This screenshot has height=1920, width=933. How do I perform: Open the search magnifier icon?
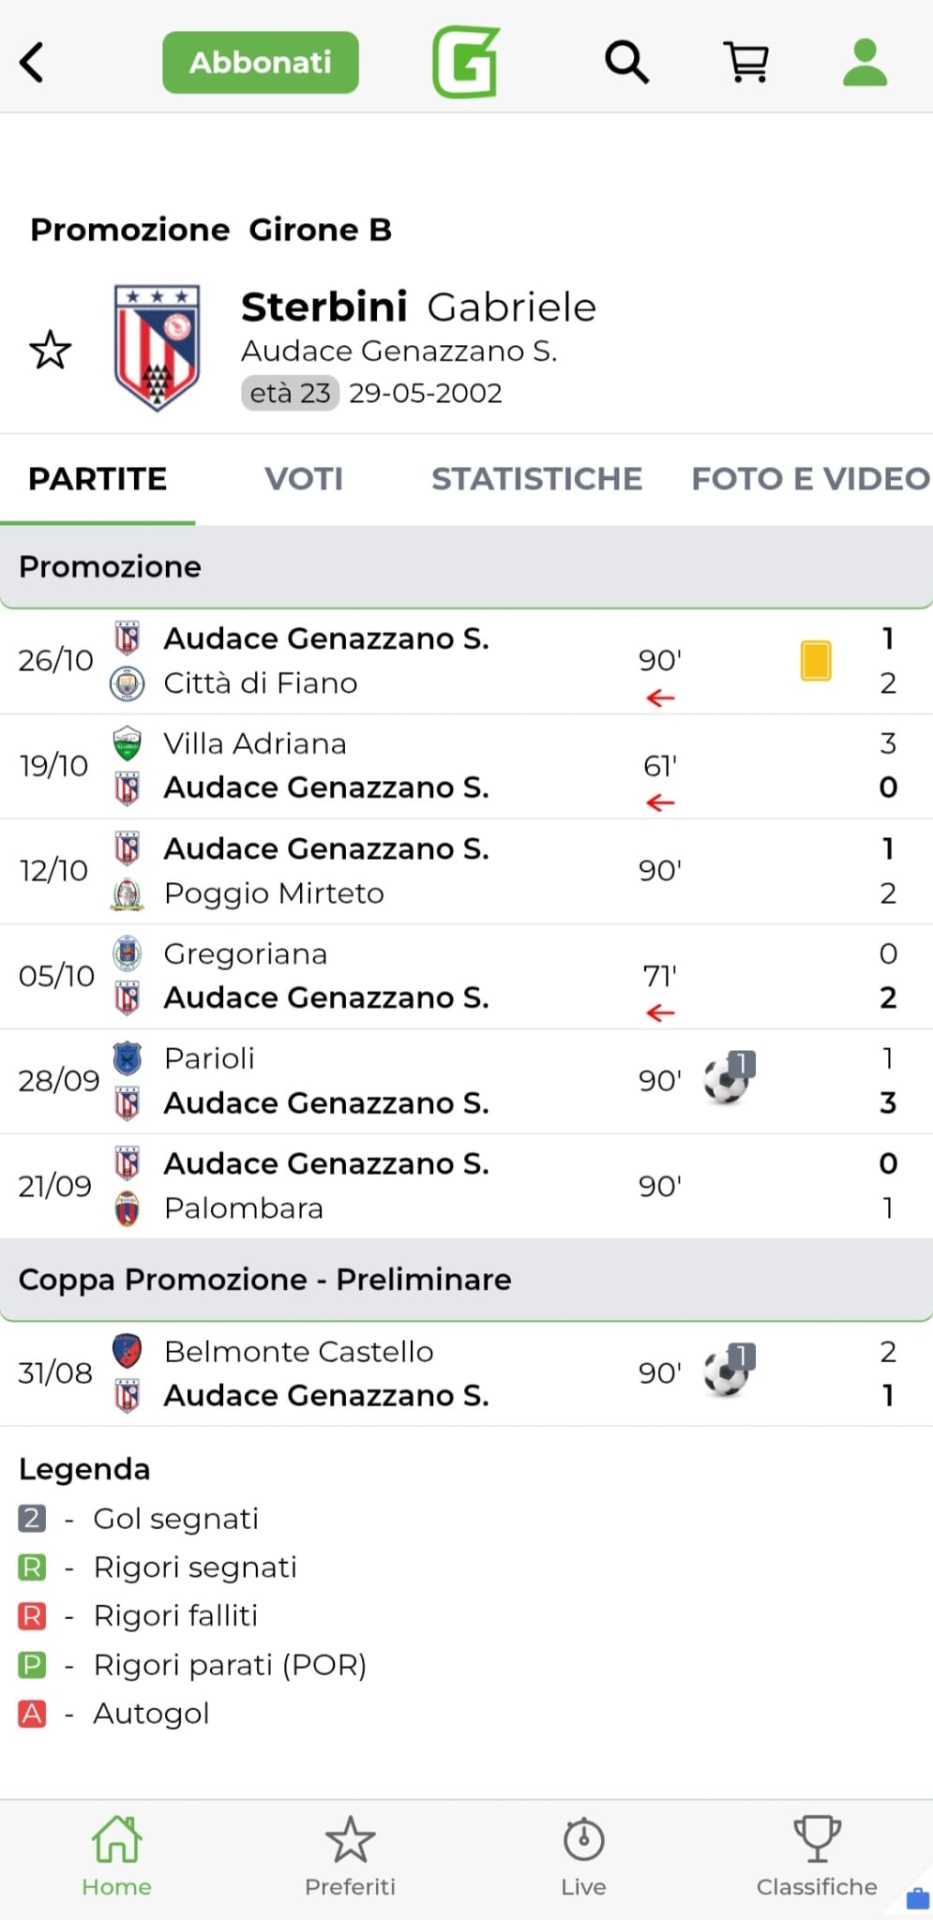coord(627,62)
